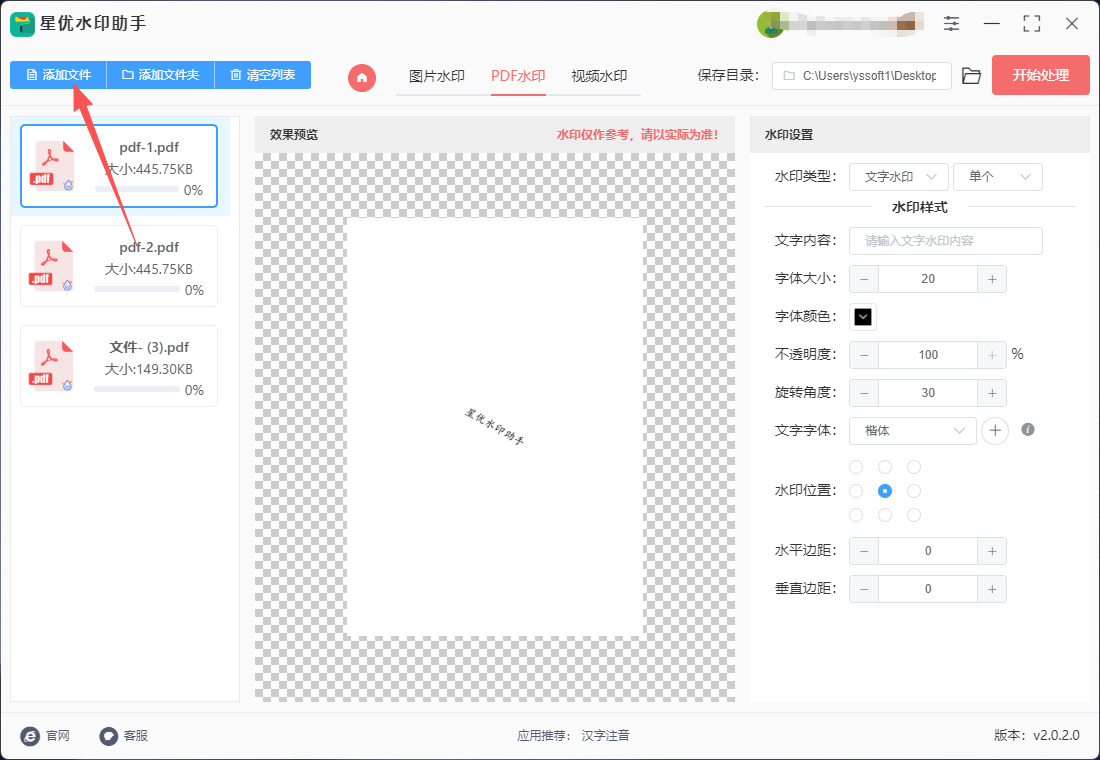Decrease opacity with minus button
This screenshot has height=760, width=1100.
click(x=864, y=355)
